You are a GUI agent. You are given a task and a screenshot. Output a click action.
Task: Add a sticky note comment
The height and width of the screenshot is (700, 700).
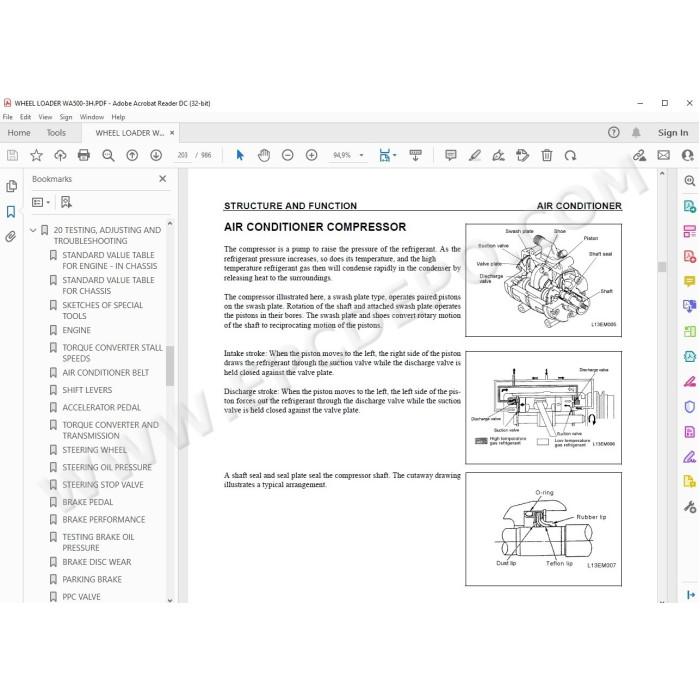451,155
